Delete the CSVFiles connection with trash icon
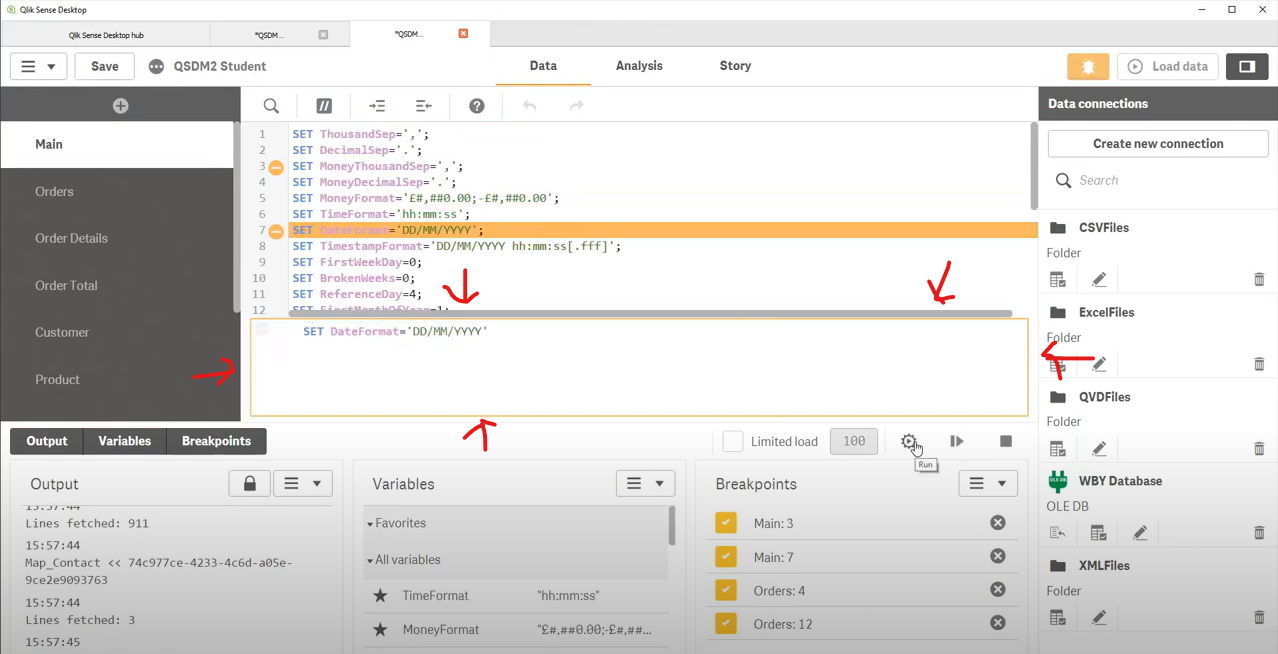Image resolution: width=1278 pixels, height=654 pixels. [x=1259, y=280]
